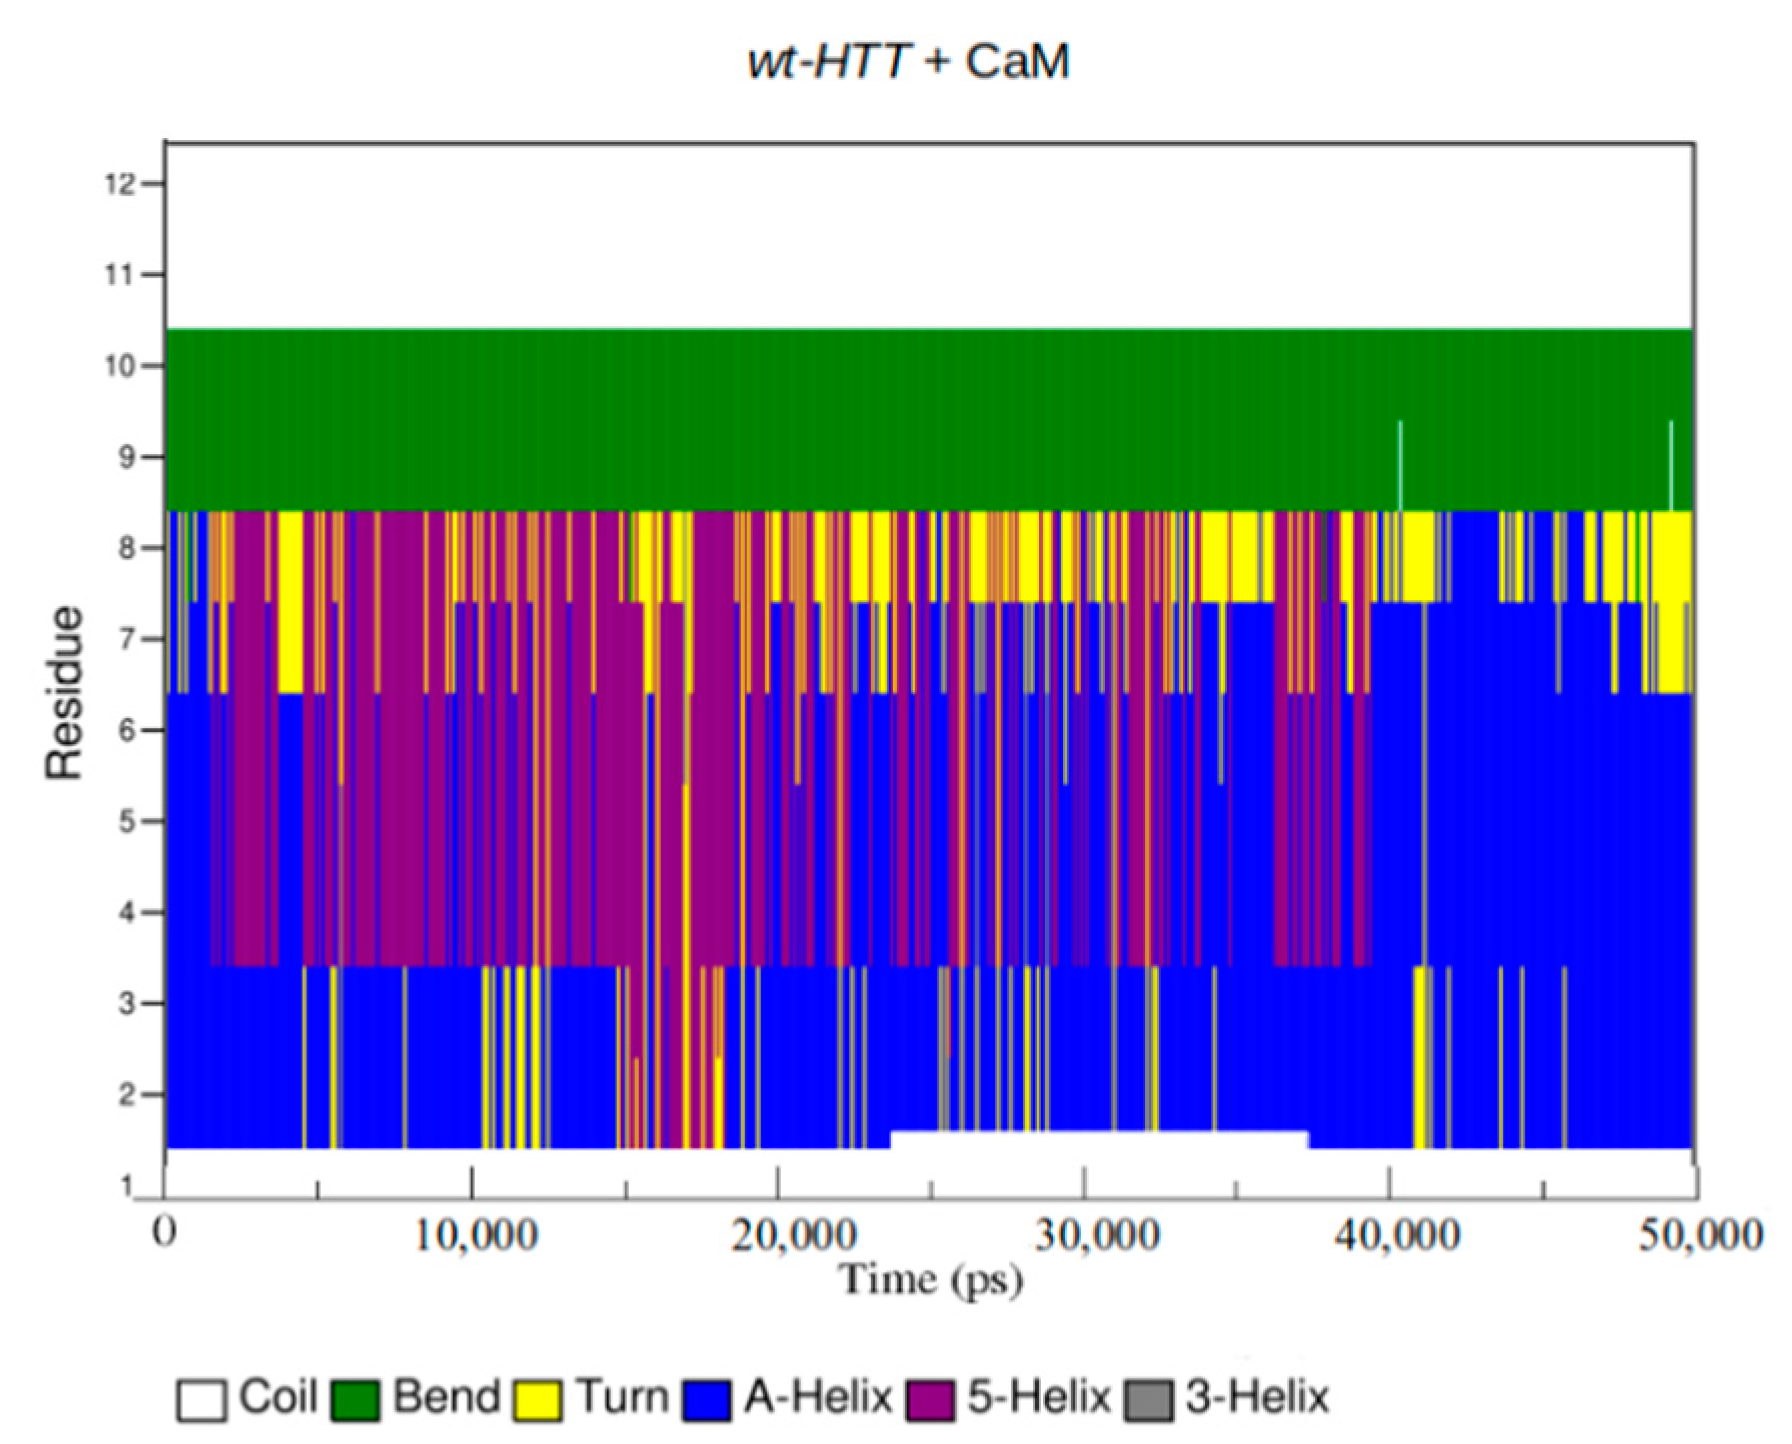Click the green Bend legend swatch
The height and width of the screenshot is (1444, 1792).
coord(355,1400)
